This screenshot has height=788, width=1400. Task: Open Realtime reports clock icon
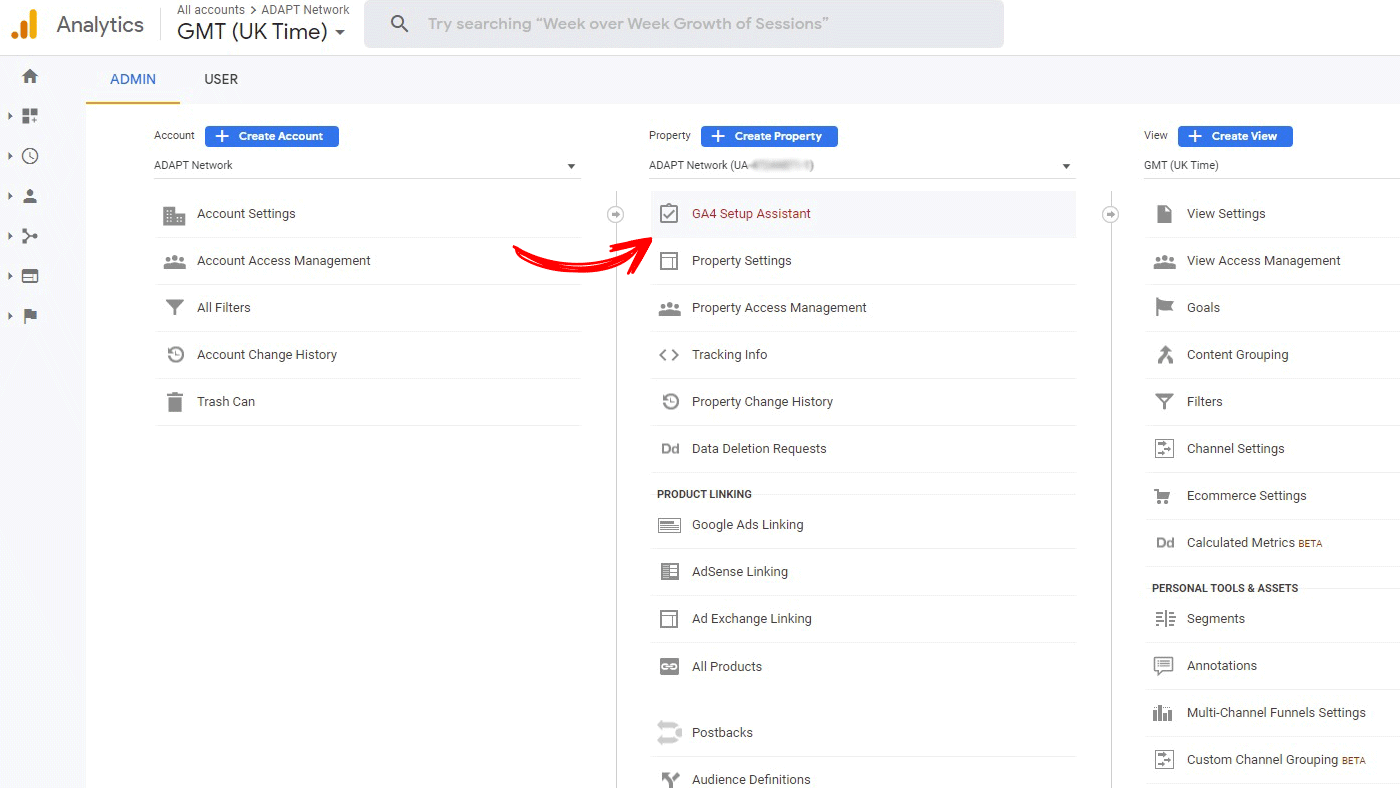[x=30, y=156]
